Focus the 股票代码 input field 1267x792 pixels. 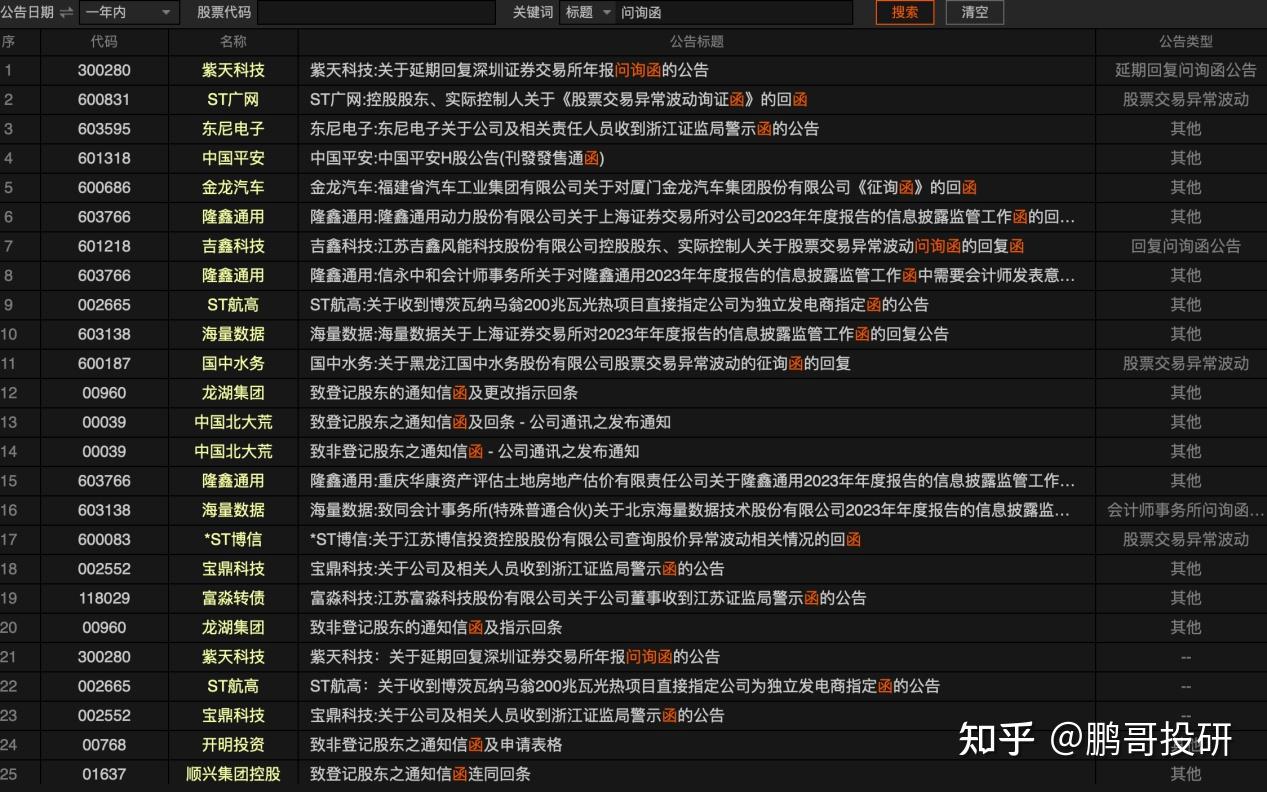[376, 13]
